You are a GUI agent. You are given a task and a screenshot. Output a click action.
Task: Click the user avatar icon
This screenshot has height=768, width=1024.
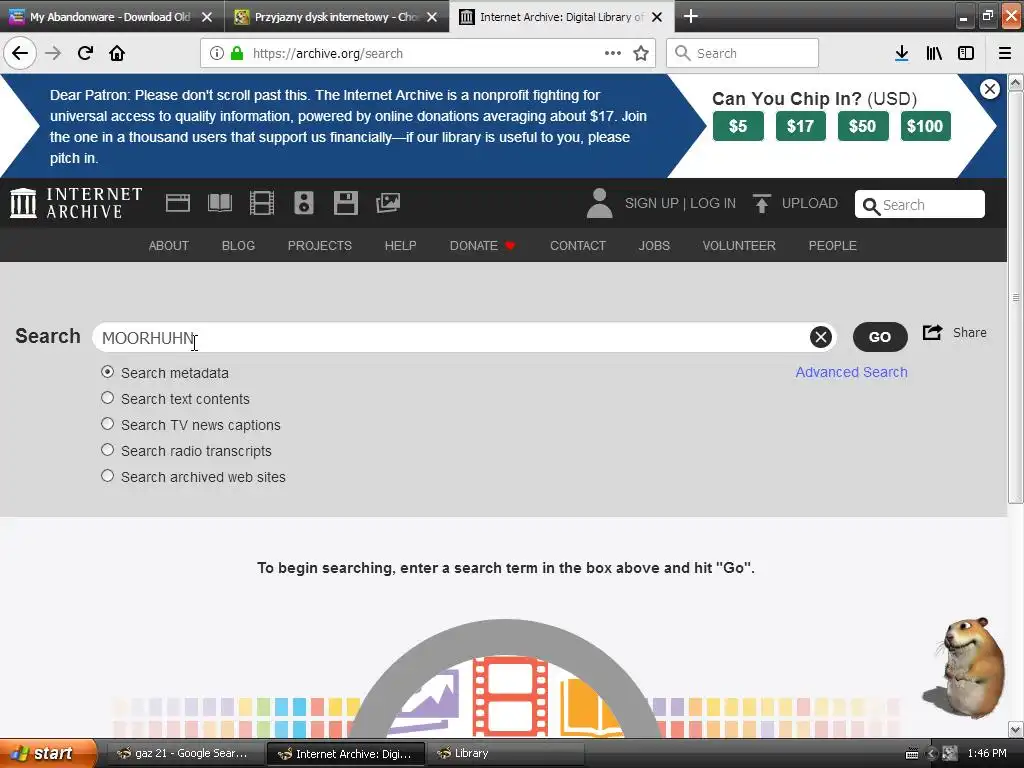click(x=599, y=203)
